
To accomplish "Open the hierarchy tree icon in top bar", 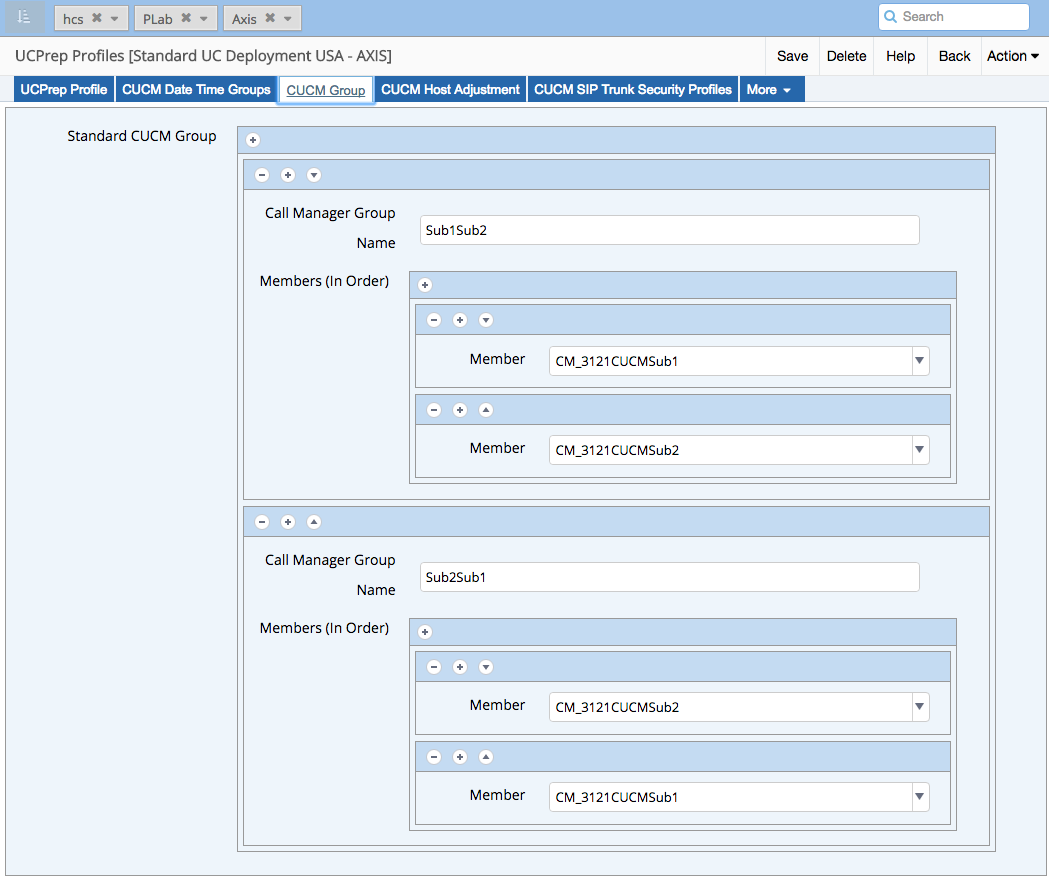I will coord(25,17).
